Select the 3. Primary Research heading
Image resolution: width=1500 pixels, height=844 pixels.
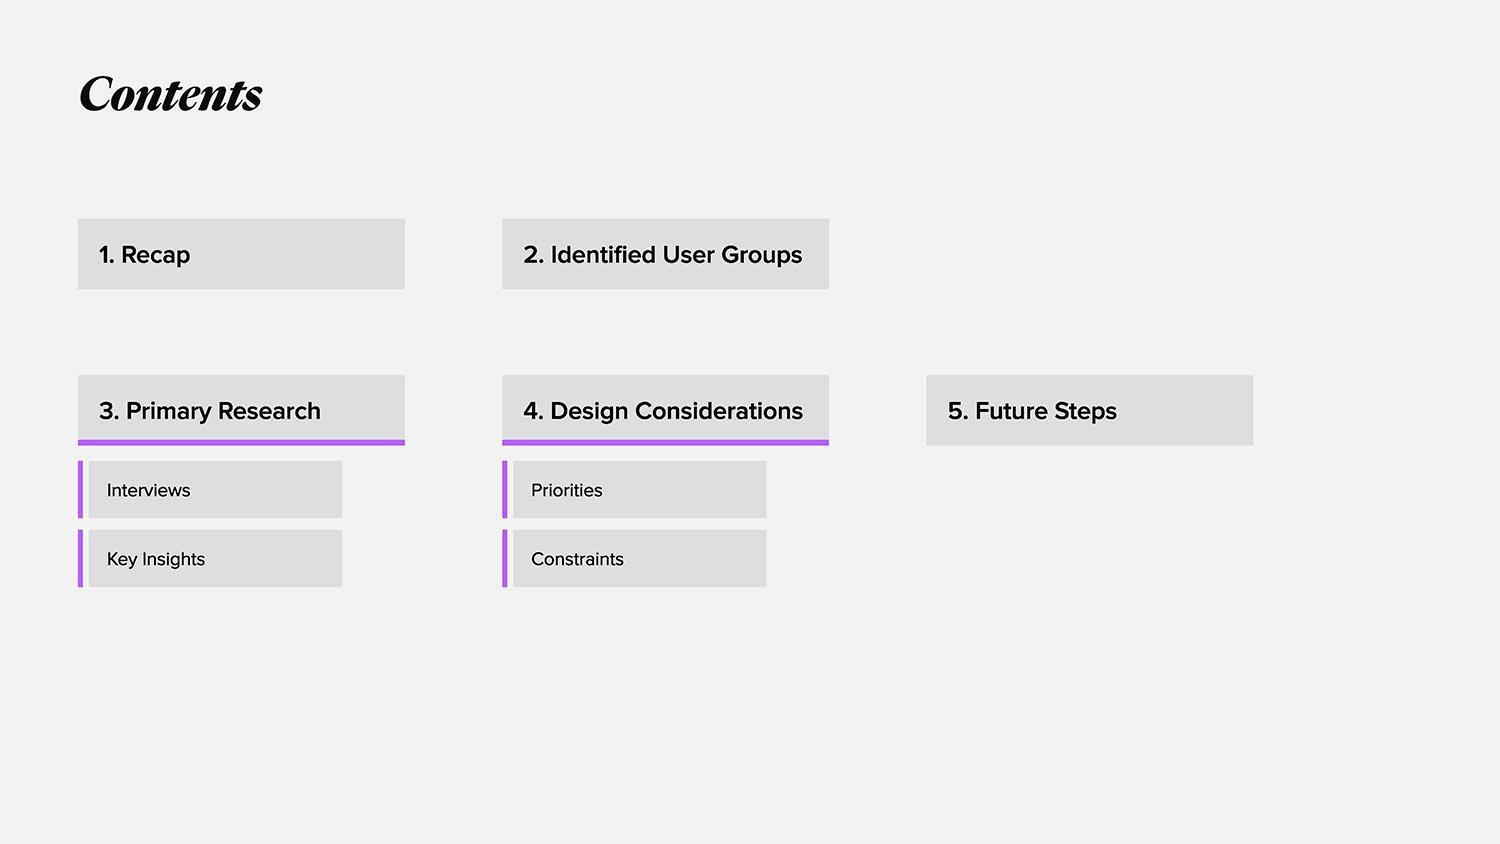[241, 409]
